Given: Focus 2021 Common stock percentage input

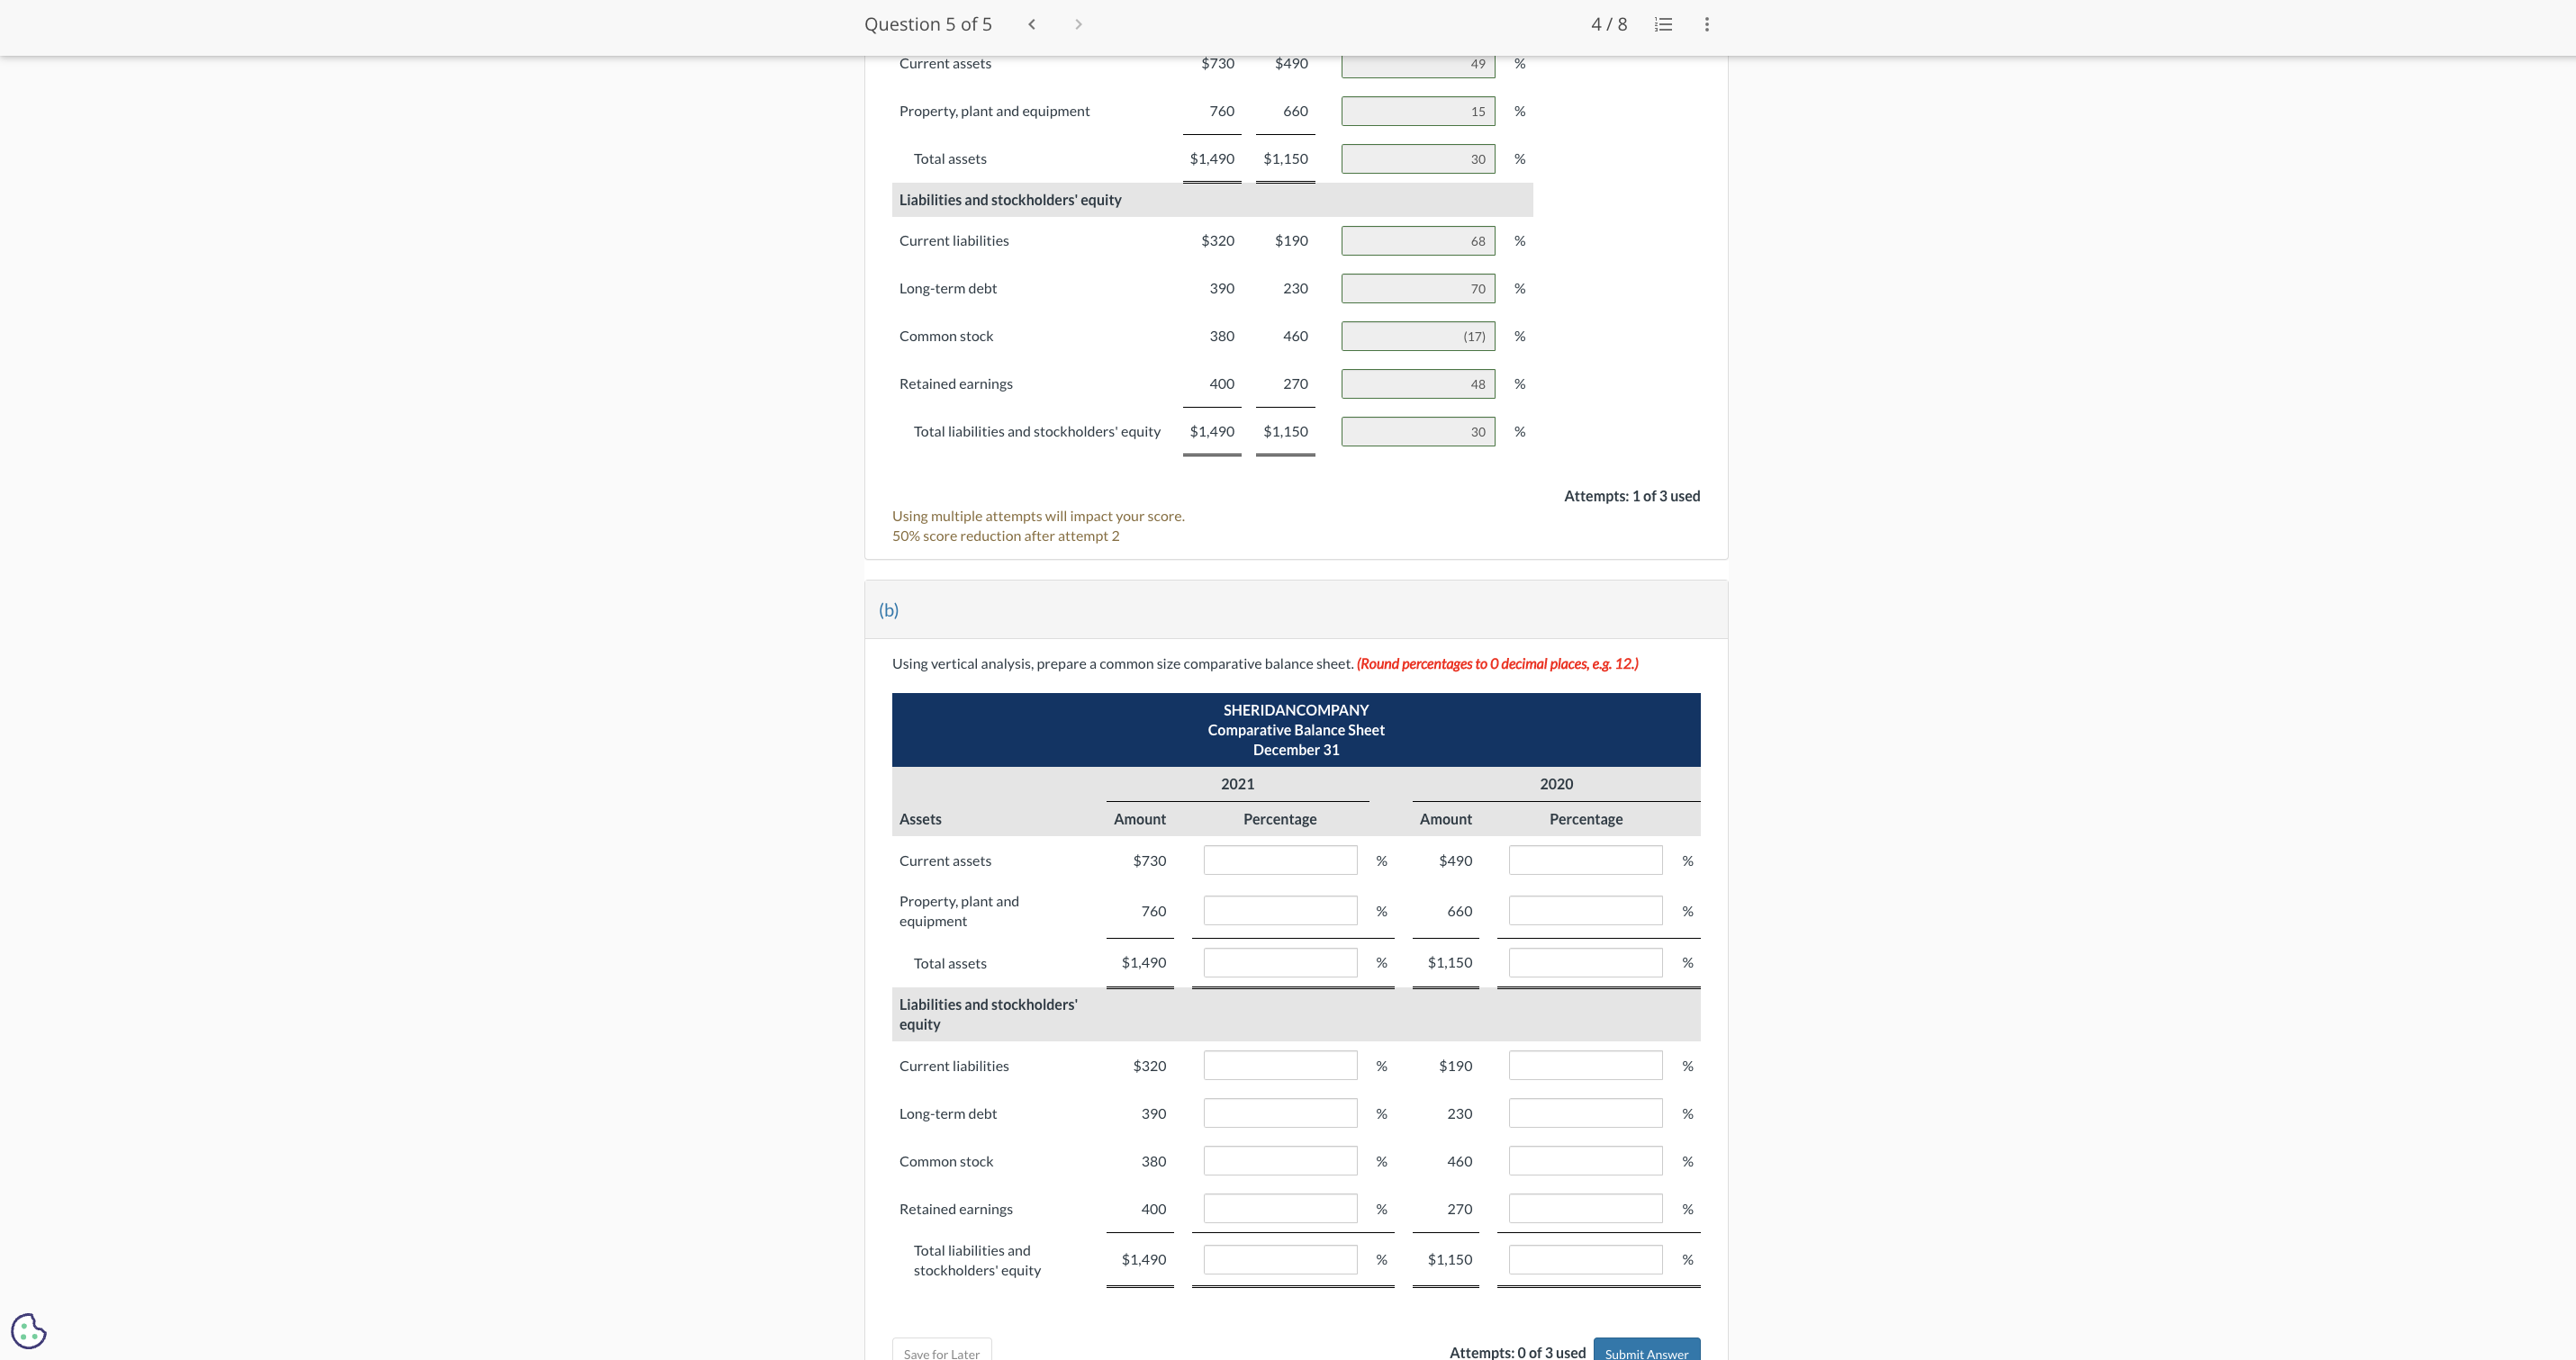Looking at the screenshot, I should click(x=1279, y=1161).
